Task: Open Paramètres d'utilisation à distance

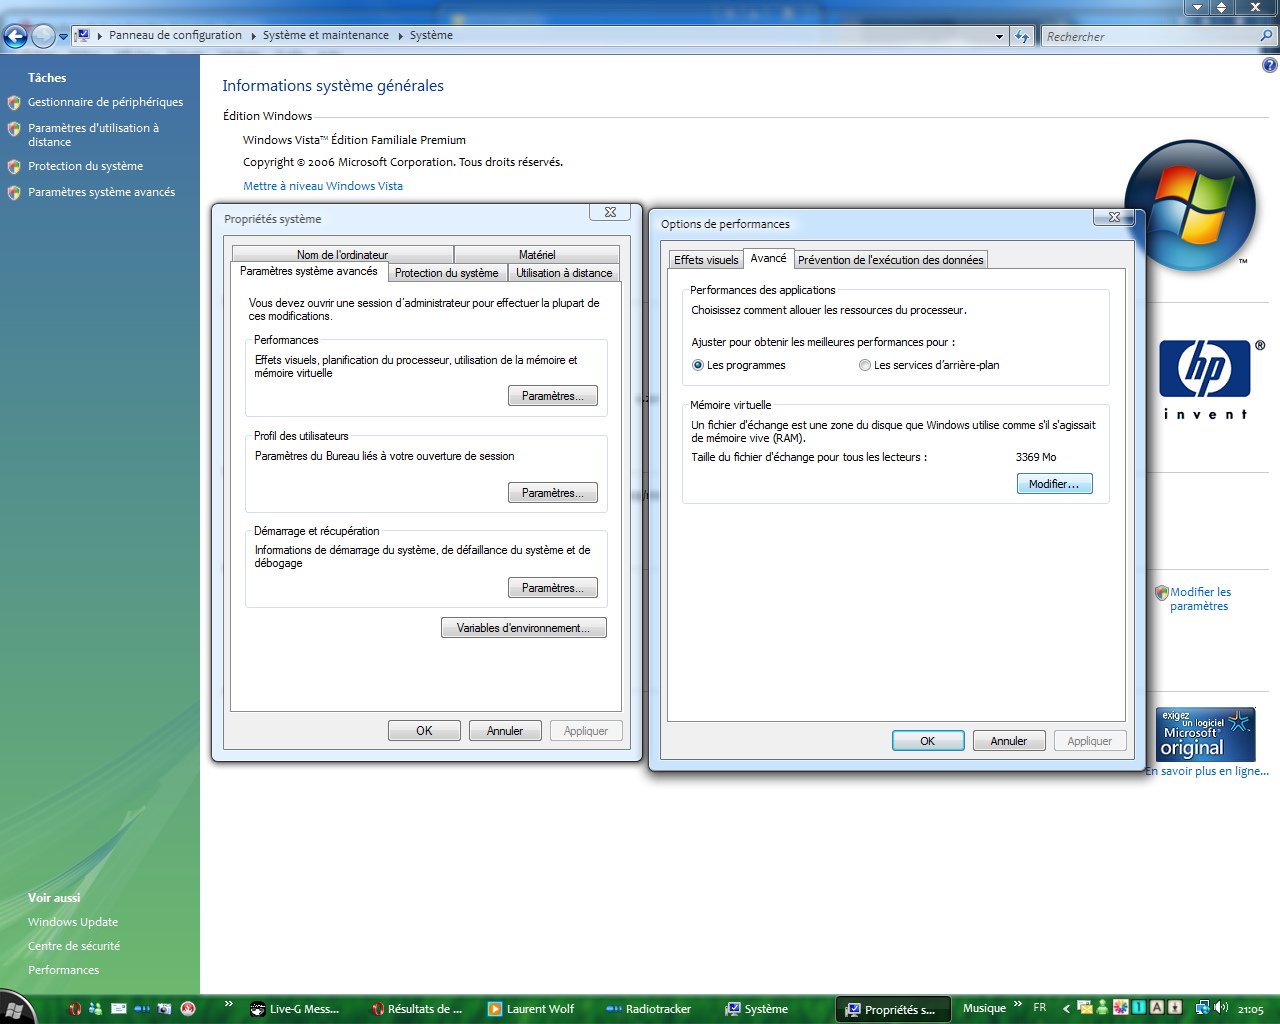Action: pyautogui.click(x=93, y=135)
